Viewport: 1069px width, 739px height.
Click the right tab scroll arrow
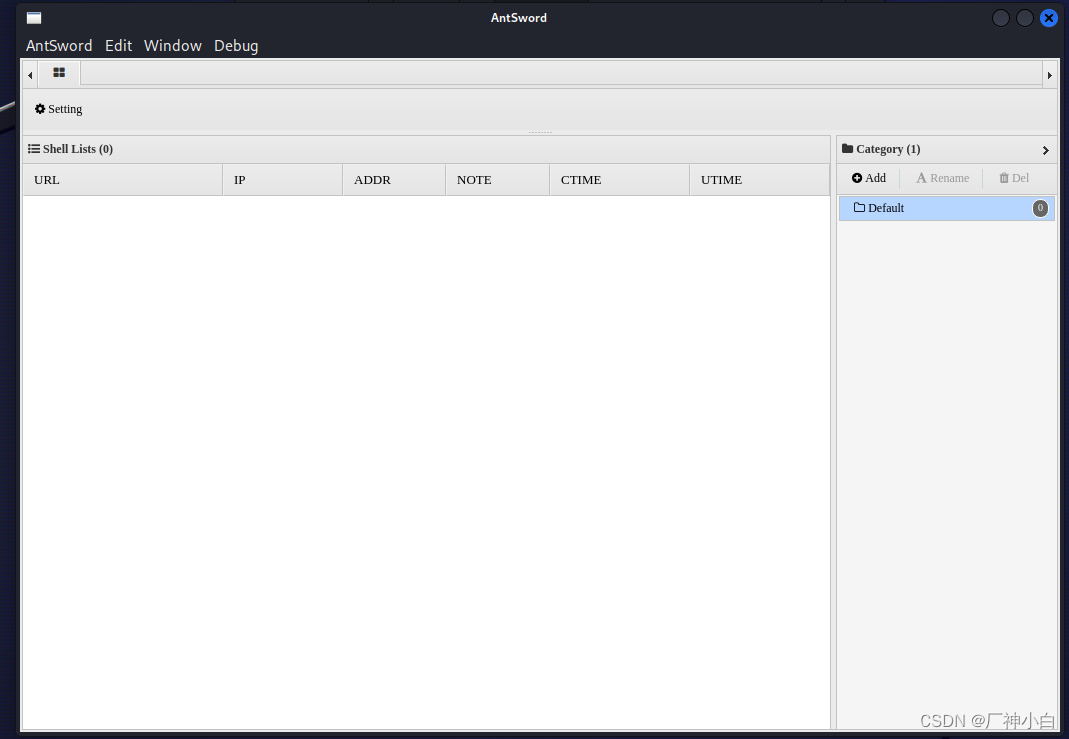point(1049,75)
